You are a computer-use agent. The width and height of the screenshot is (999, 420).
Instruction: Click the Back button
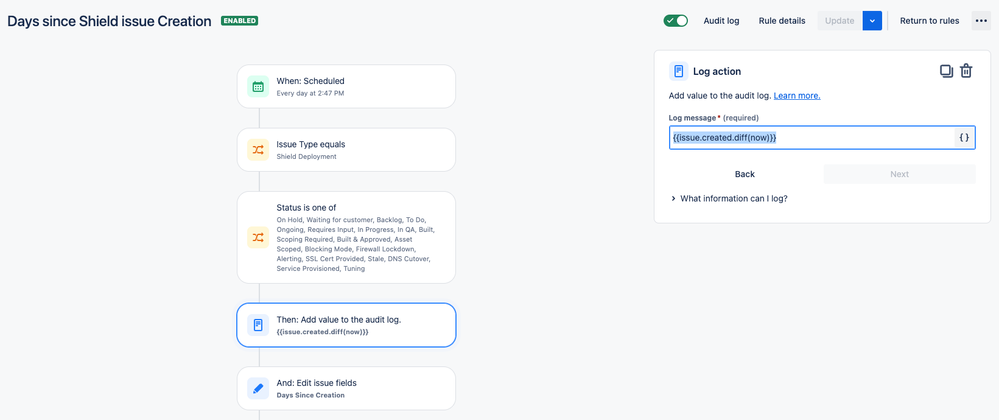pyautogui.click(x=745, y=174)
